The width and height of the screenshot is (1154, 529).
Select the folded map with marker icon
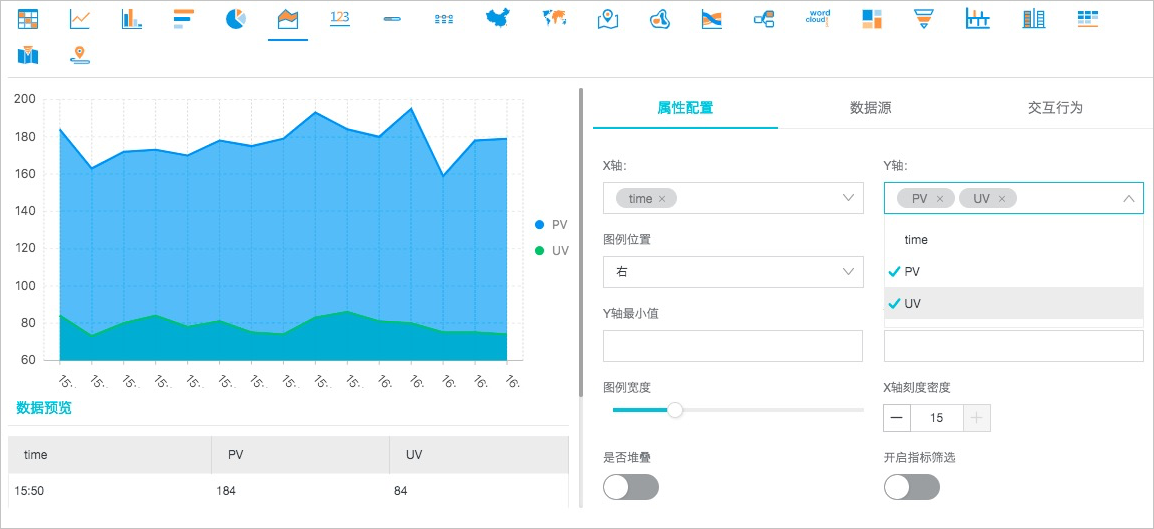click(x=28, y=54)
